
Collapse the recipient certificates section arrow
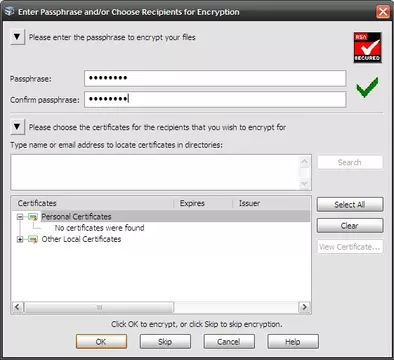point(17,127)
